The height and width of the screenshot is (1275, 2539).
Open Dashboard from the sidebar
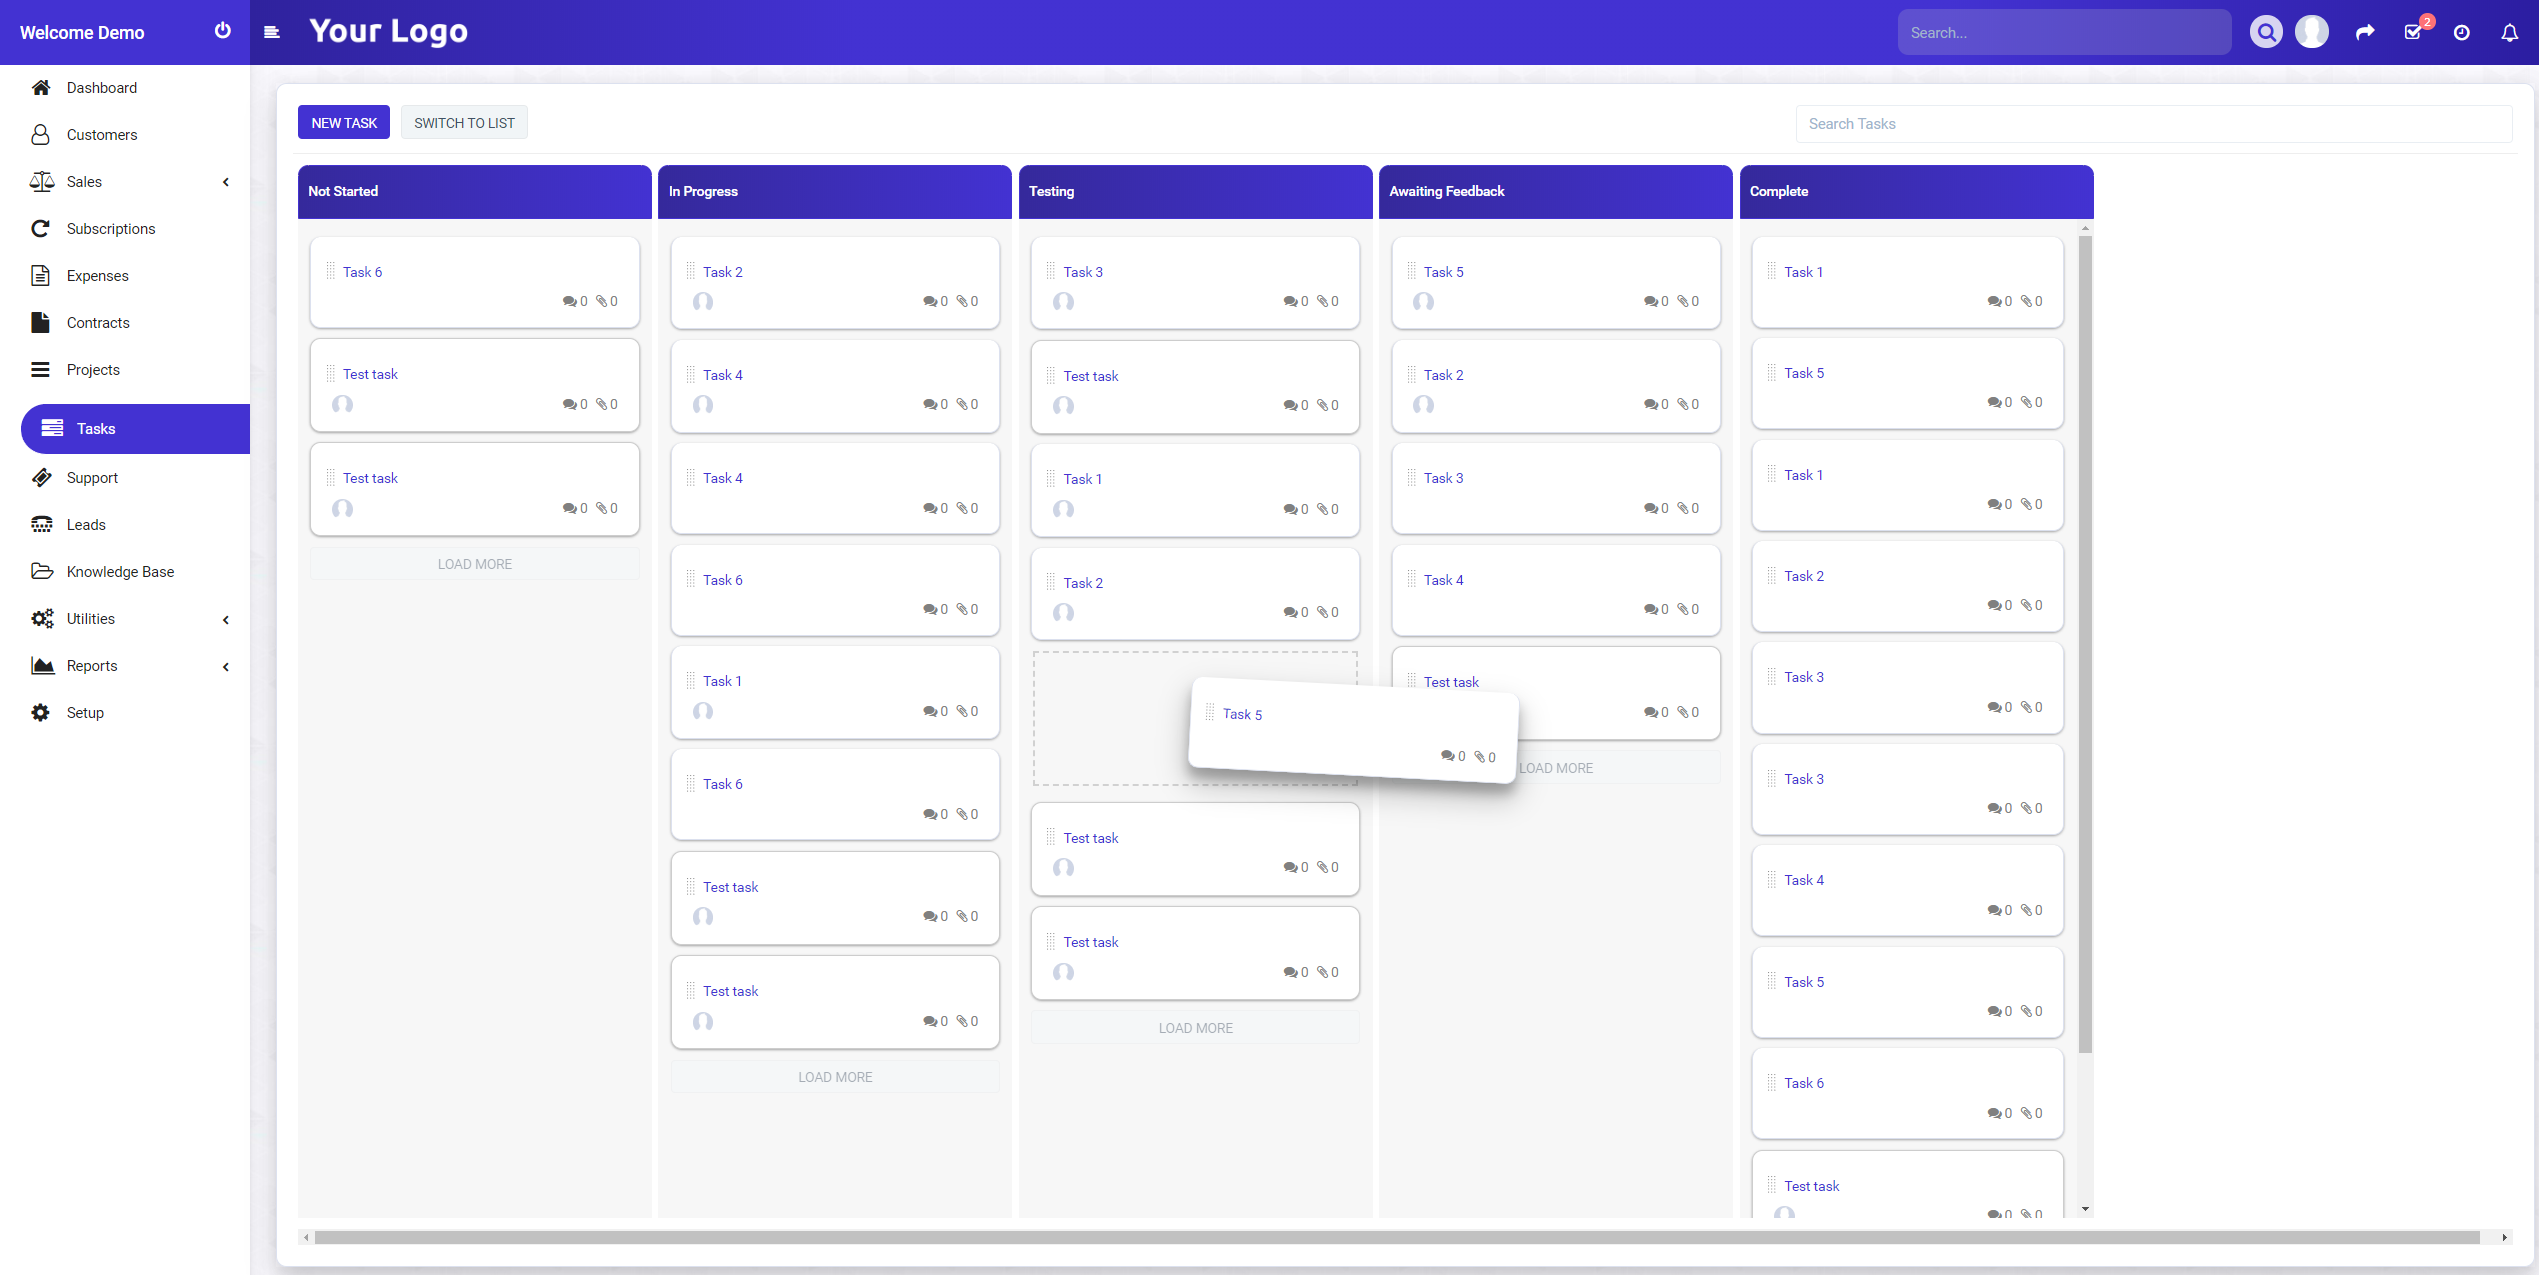pos(101,88)
